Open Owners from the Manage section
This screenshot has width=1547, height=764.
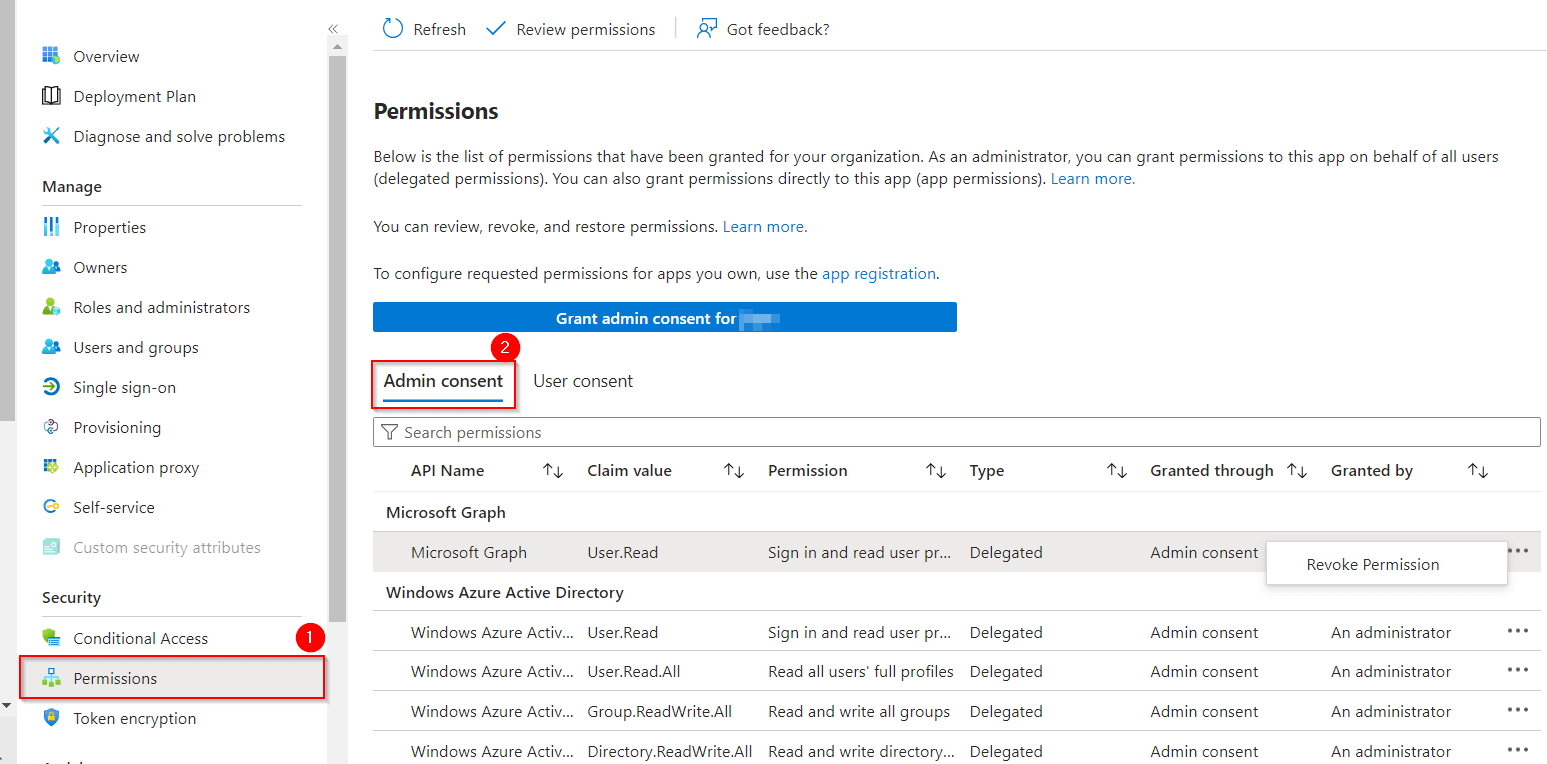tap(100, 267)
